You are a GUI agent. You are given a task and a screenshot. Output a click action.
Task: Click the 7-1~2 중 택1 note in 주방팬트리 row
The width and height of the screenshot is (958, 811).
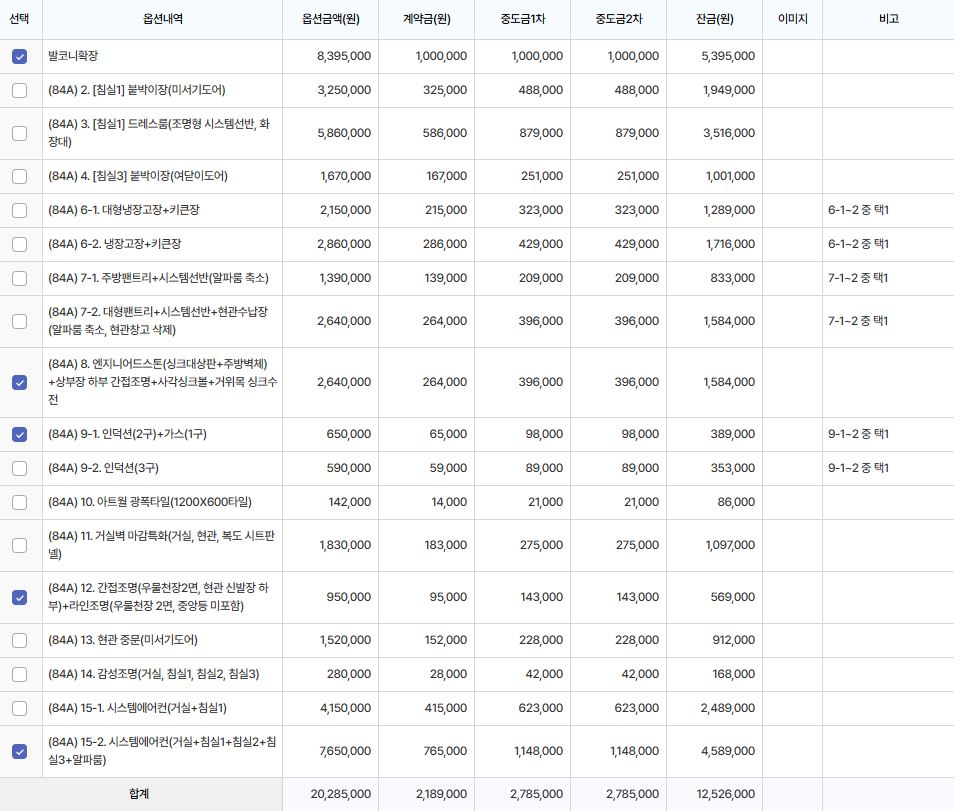(x=858, y=278)
